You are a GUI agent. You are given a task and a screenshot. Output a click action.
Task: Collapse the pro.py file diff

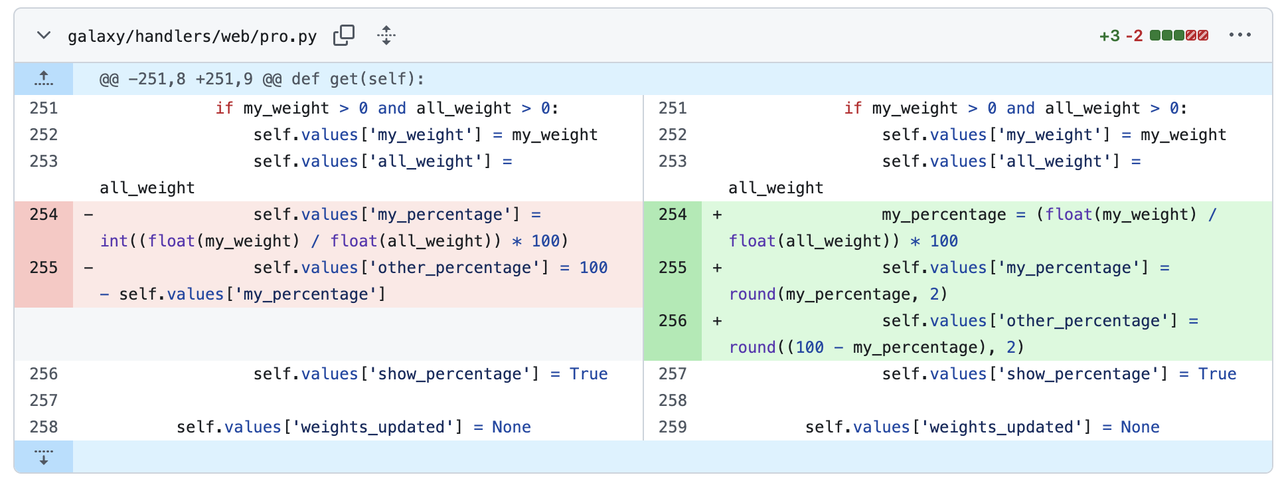(x=43, y=36)
